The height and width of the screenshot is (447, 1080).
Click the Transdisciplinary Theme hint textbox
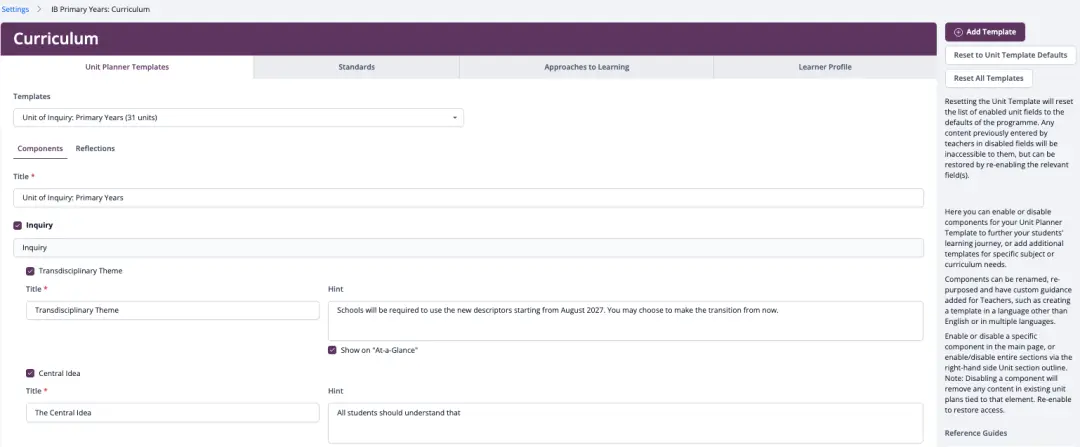click(x=625, y=320)
